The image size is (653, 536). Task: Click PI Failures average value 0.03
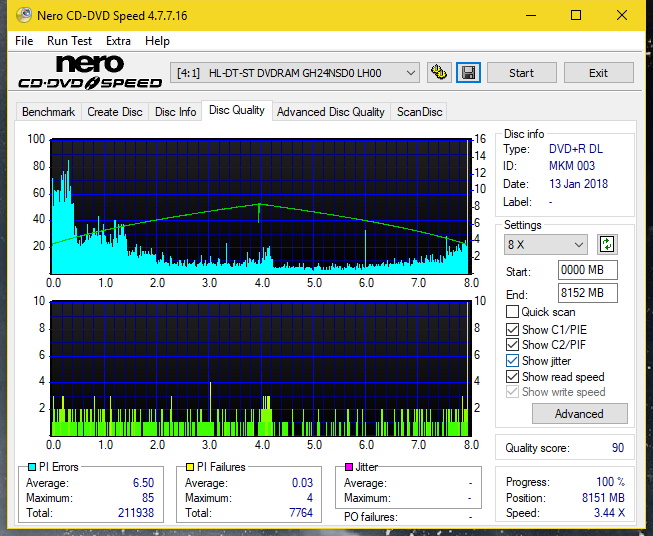[x=302, y=483]
